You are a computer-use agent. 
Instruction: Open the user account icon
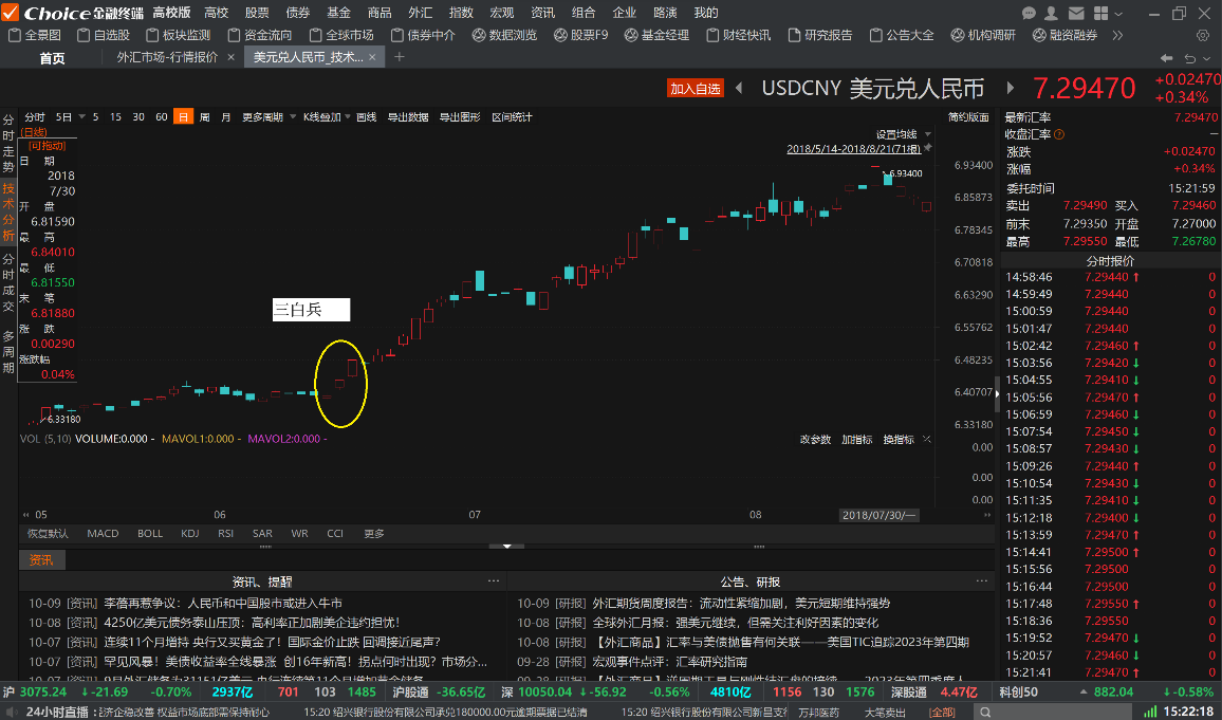(1052, 13)
